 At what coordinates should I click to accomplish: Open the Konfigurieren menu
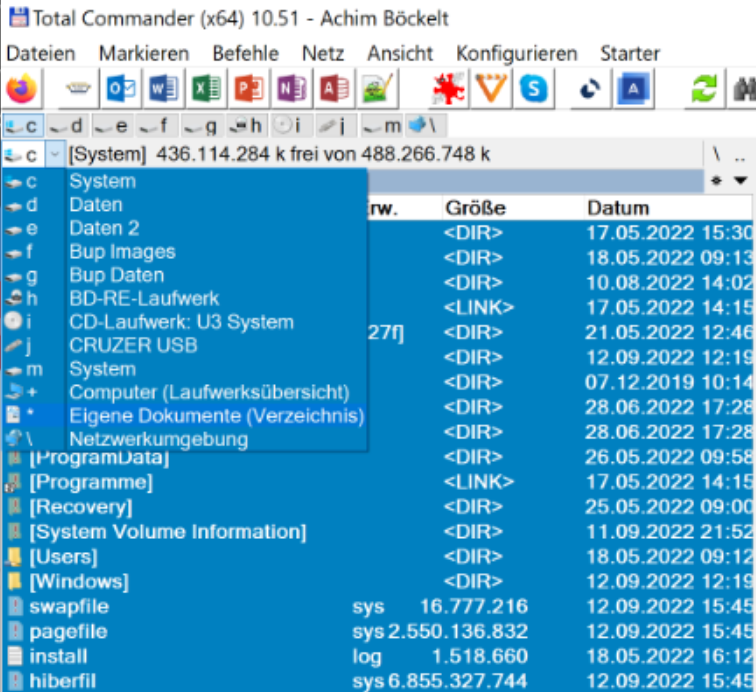click(517, 54)
